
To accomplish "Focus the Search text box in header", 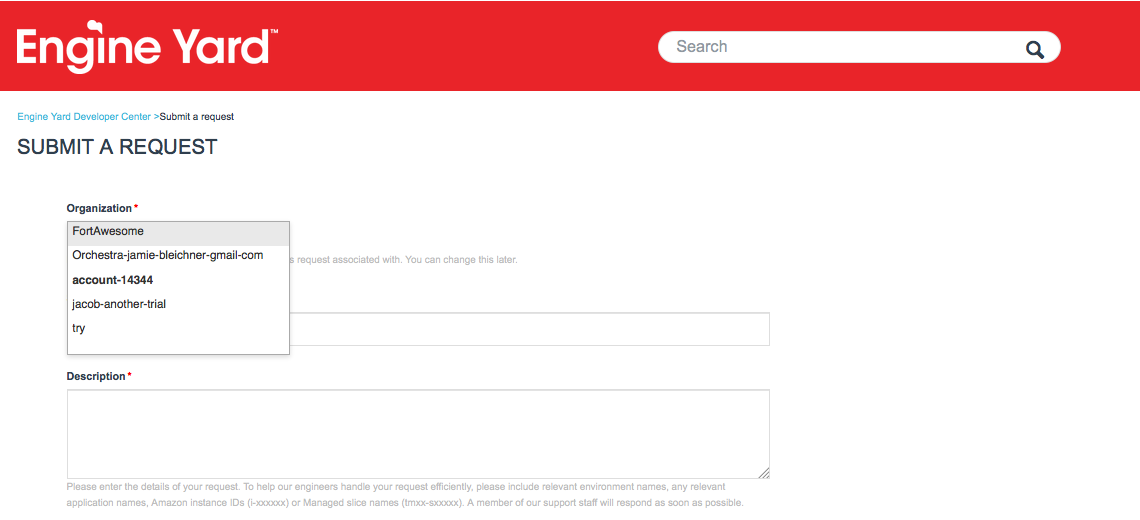I will pos(840,47).
